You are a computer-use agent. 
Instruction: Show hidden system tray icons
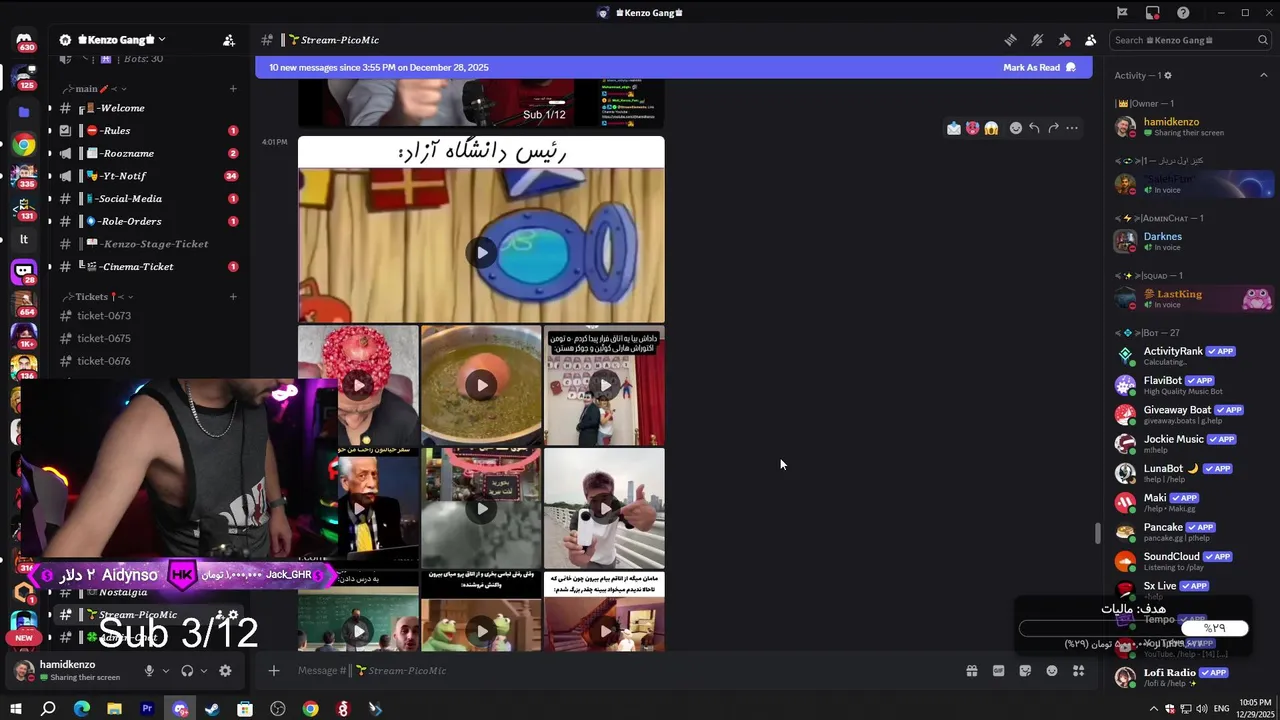pos(1154,709)
